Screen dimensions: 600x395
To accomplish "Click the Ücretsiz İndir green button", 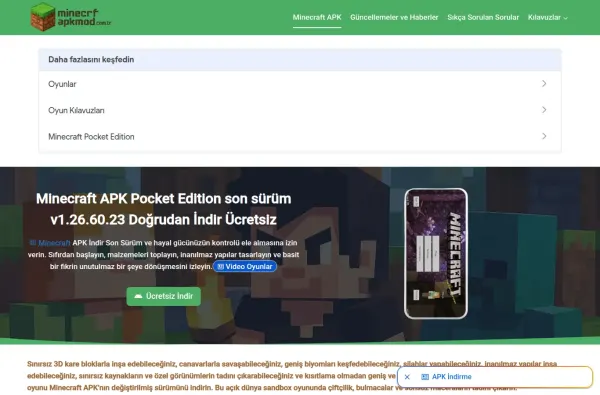I will (163, 296).
